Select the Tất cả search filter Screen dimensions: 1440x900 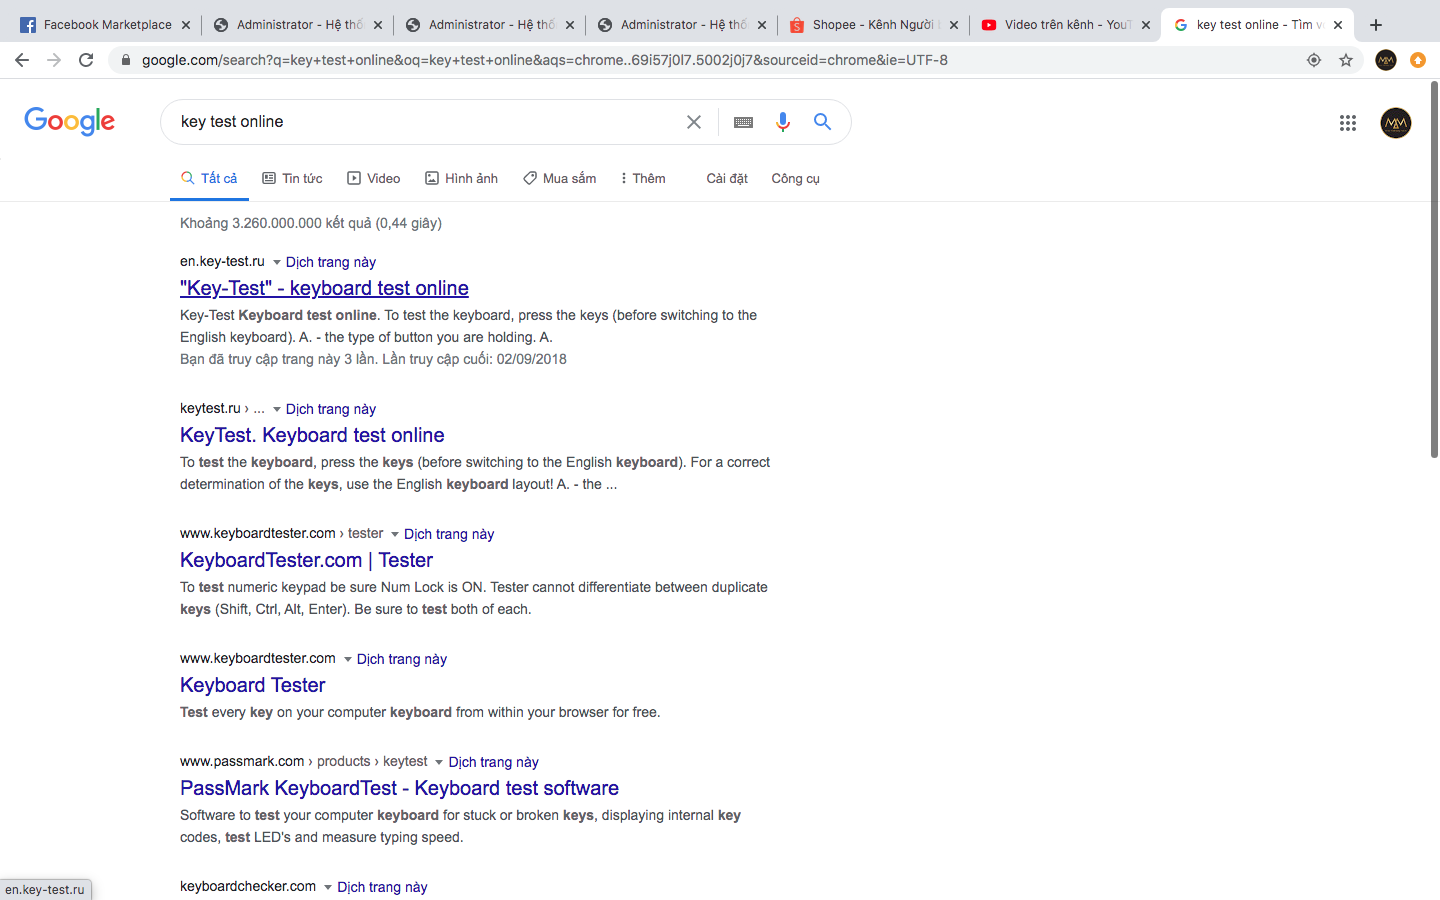209,178
